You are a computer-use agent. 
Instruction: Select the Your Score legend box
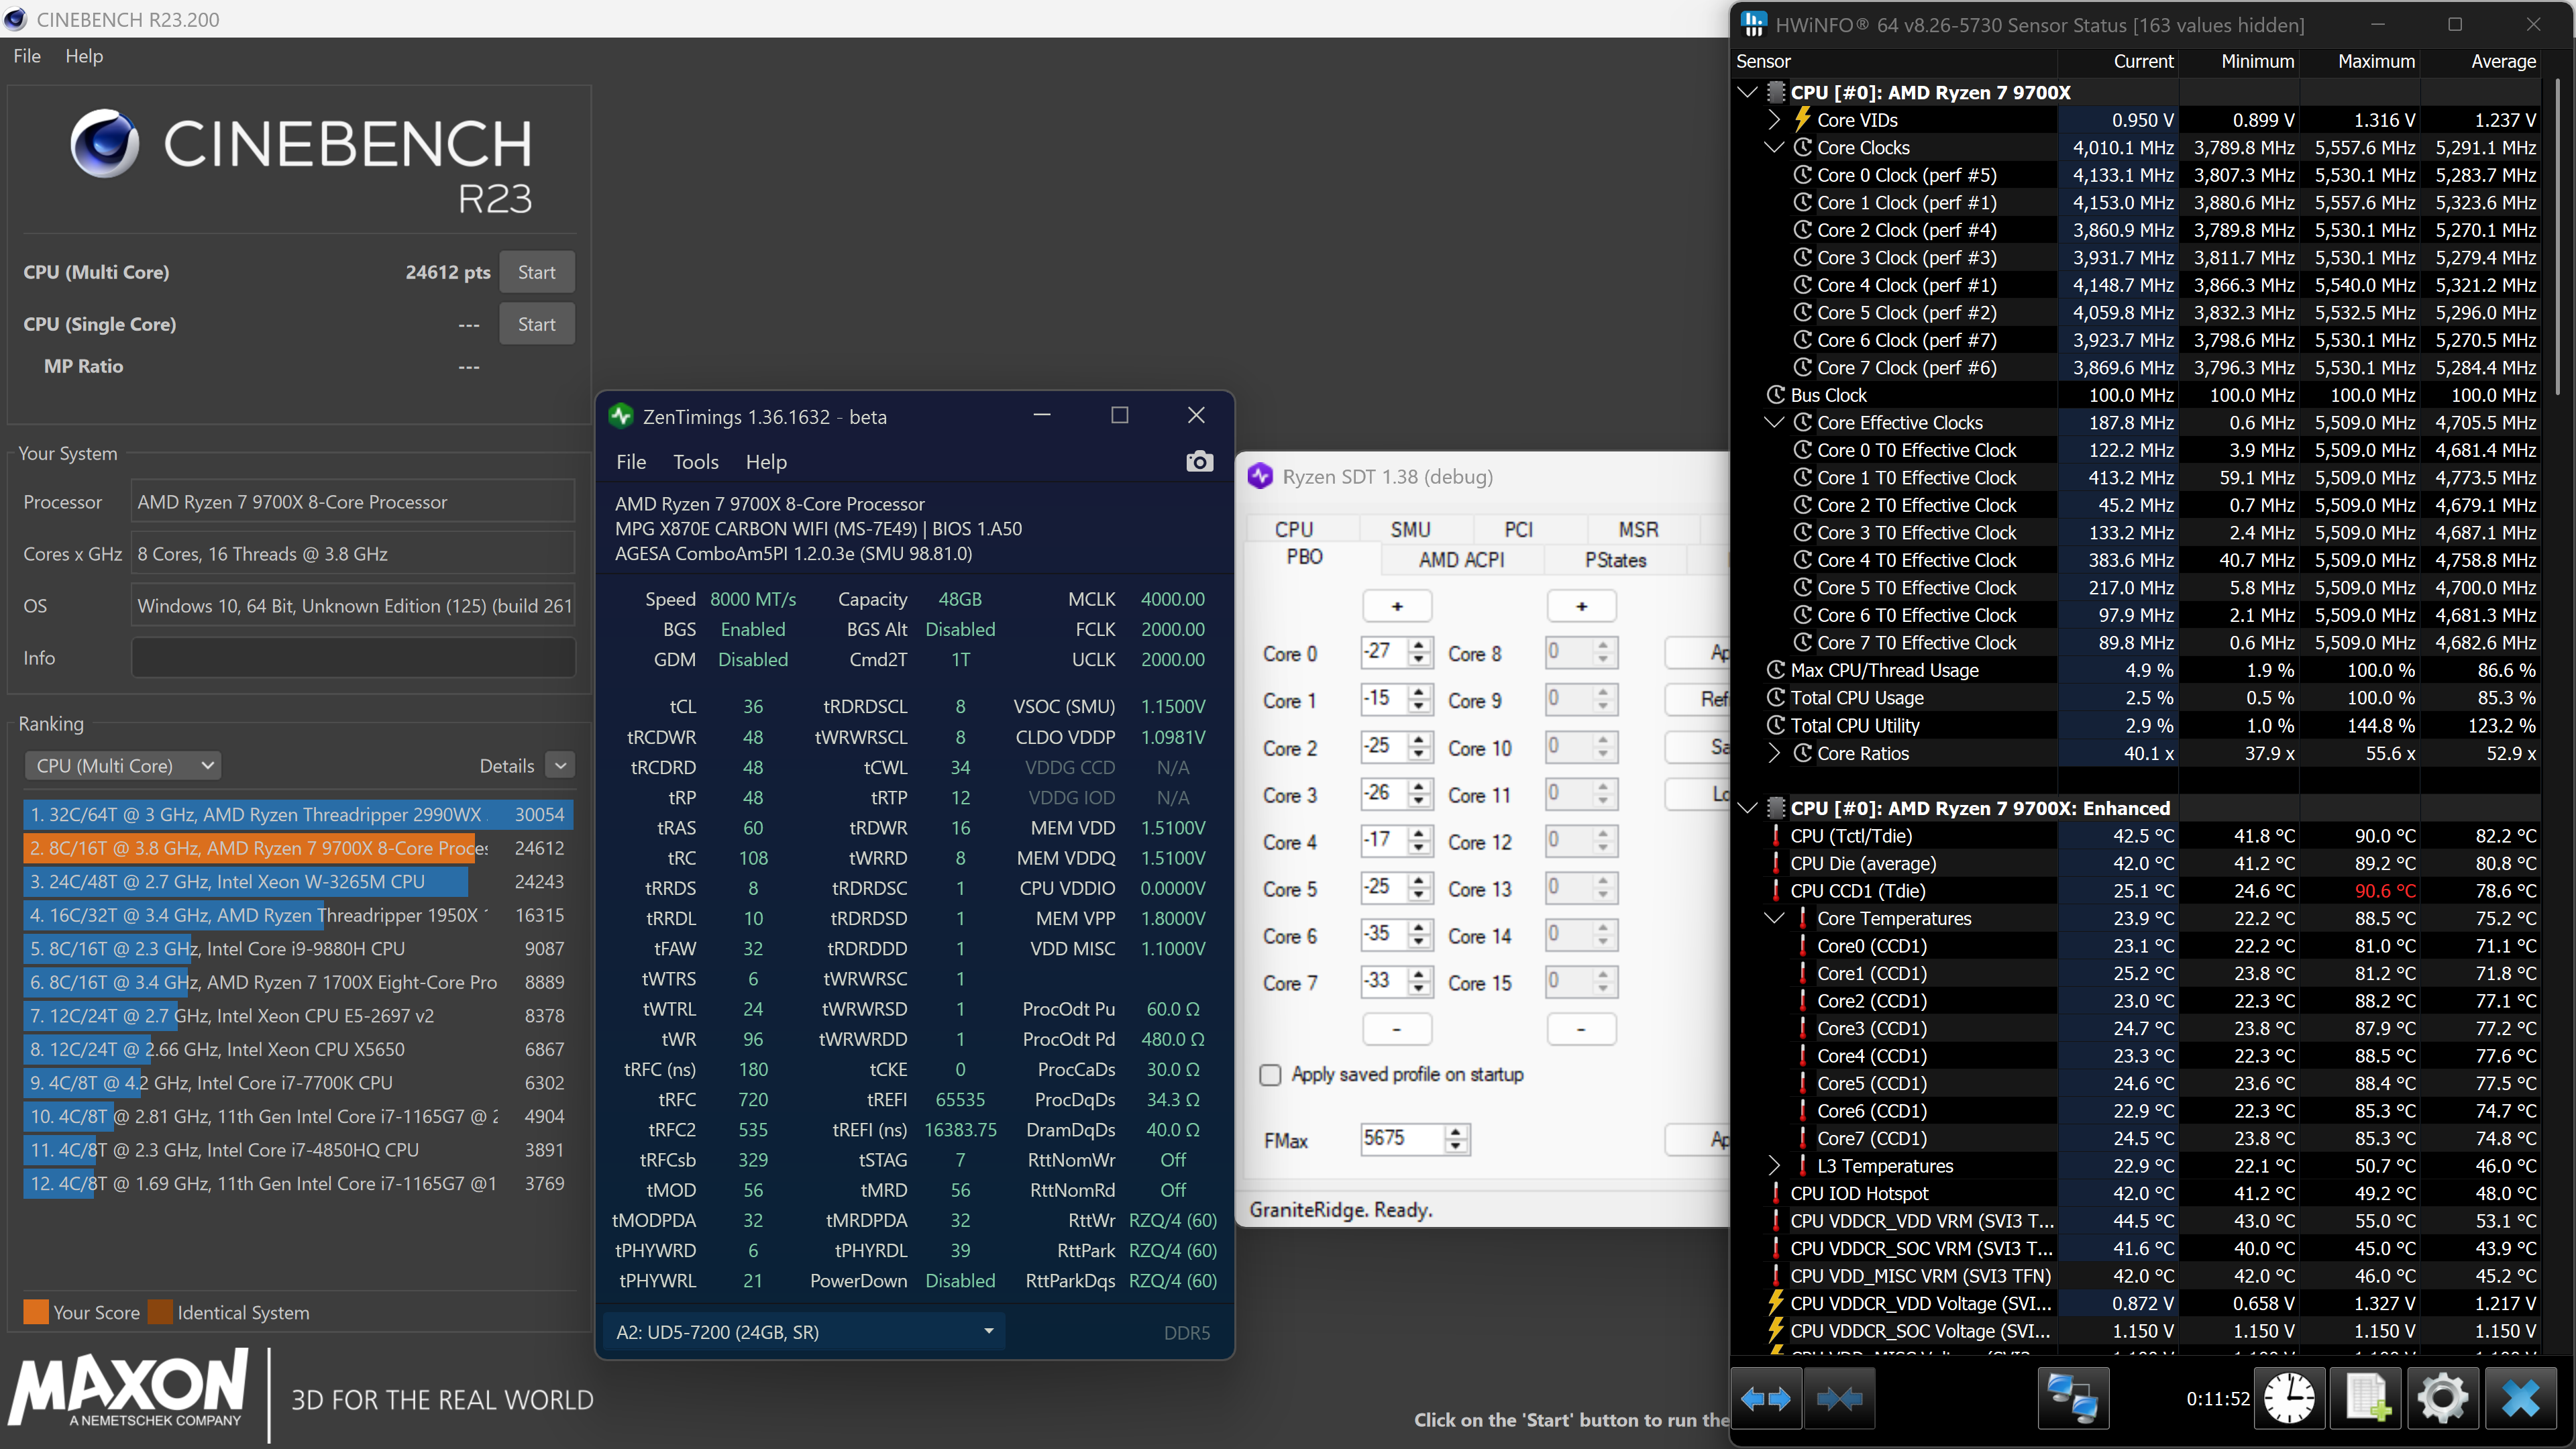click(37, 1312)
